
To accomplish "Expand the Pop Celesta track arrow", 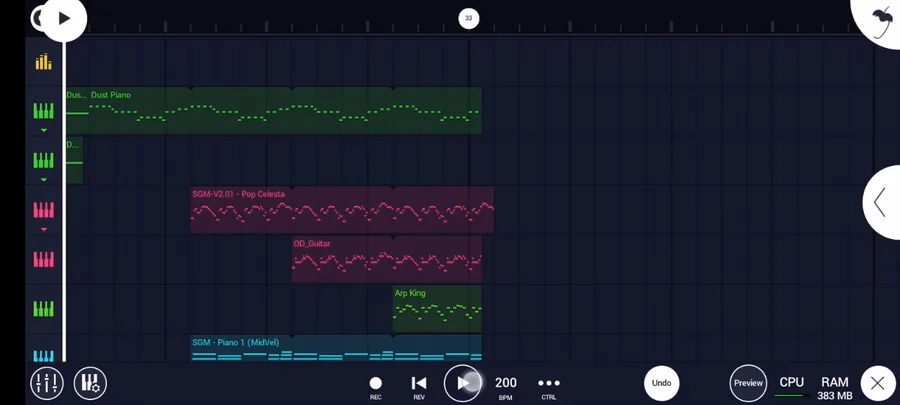I will pyautogui.click(x=44, y=229).
